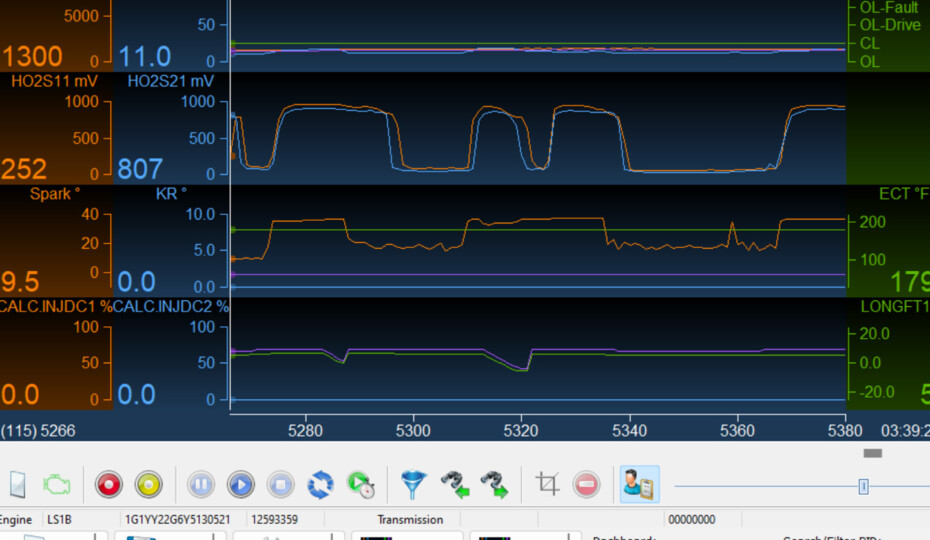
Task: Click the Spark value 9.5
Action: 20,282
